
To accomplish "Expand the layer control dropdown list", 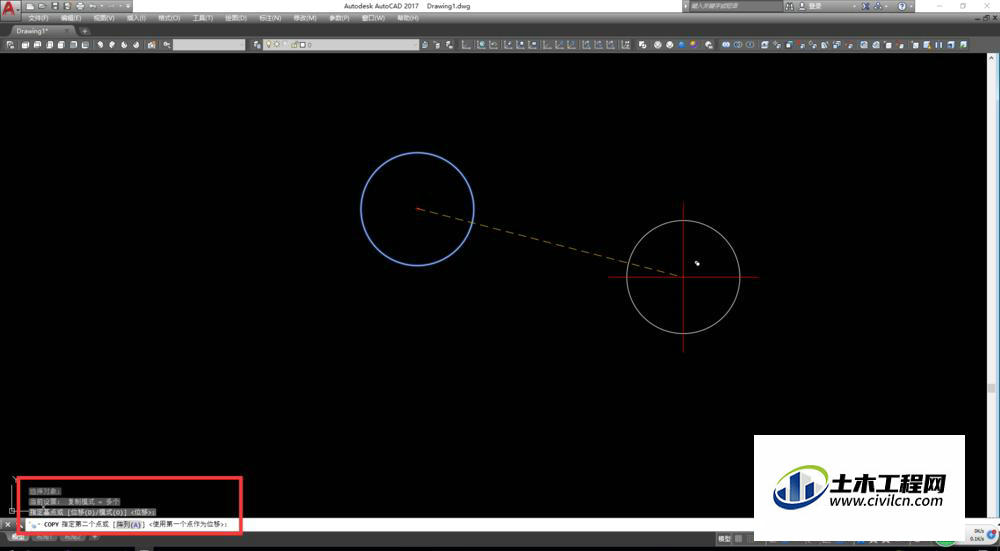I will click(415, 45).
